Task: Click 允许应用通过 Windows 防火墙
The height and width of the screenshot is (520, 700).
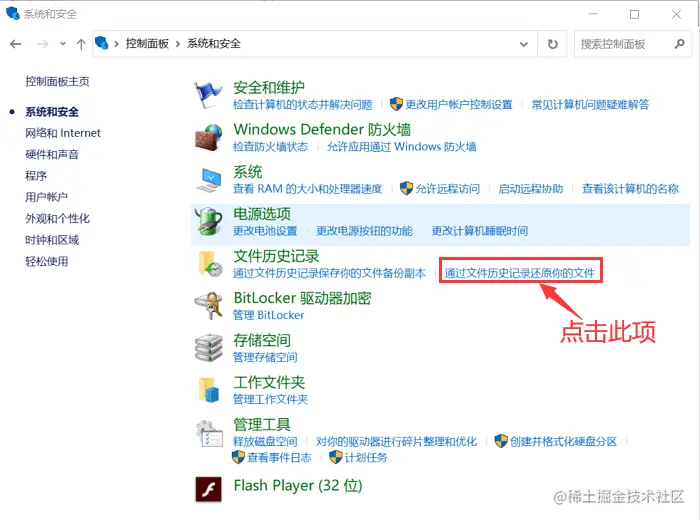Action: click(402, 146)
